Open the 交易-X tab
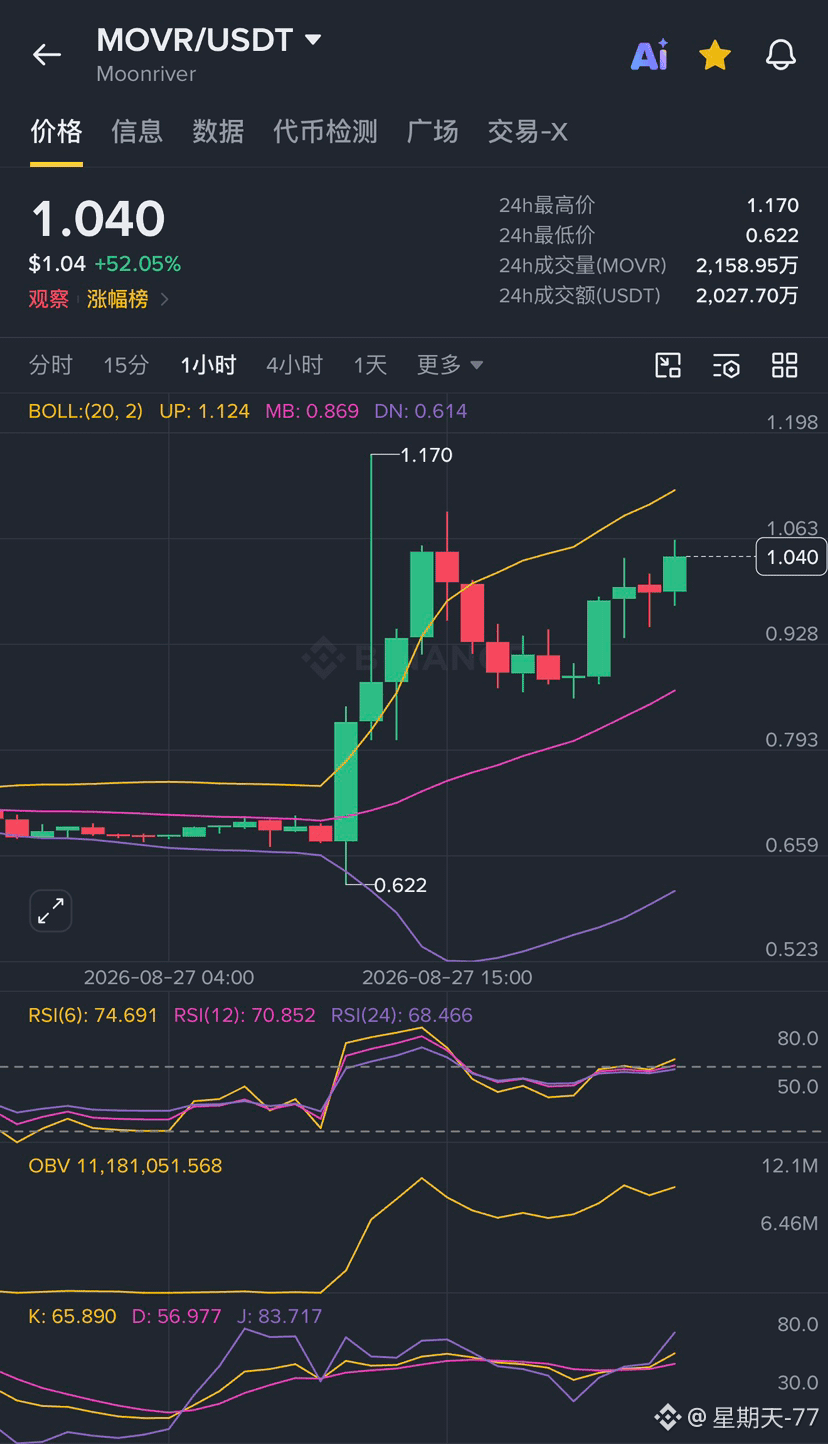Screen dimensions: 828x1444 click(527, 131)
